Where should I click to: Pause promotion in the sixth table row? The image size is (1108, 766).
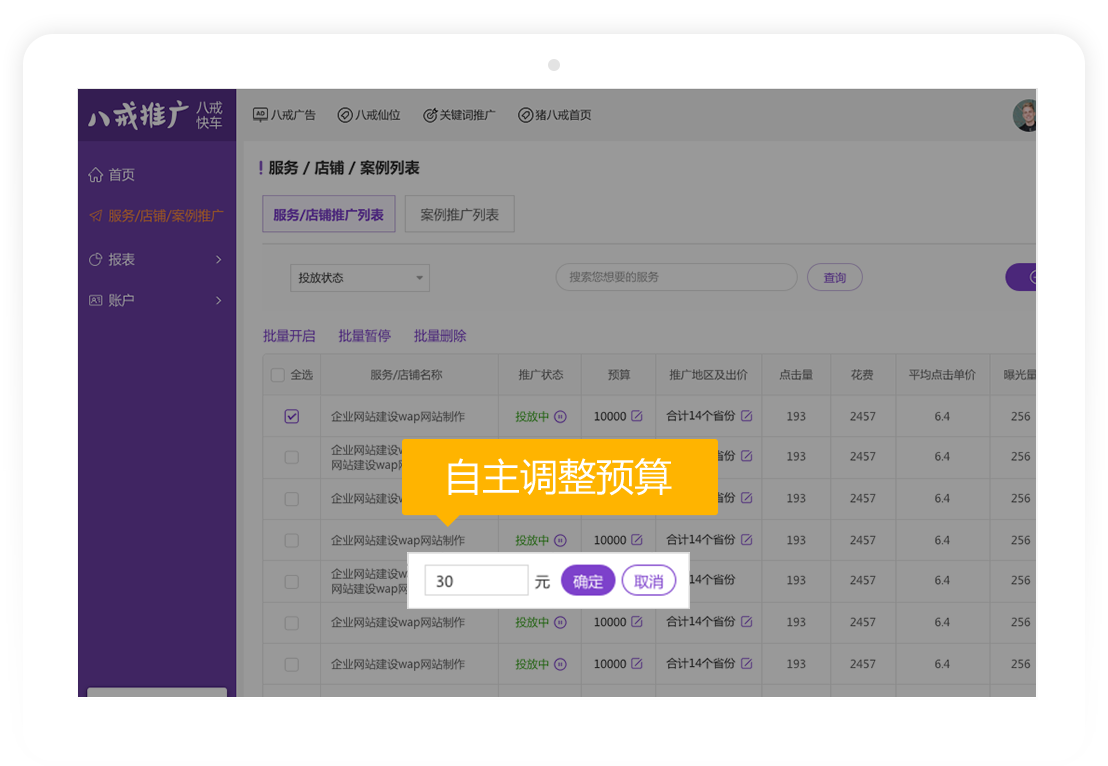[560, 623]
